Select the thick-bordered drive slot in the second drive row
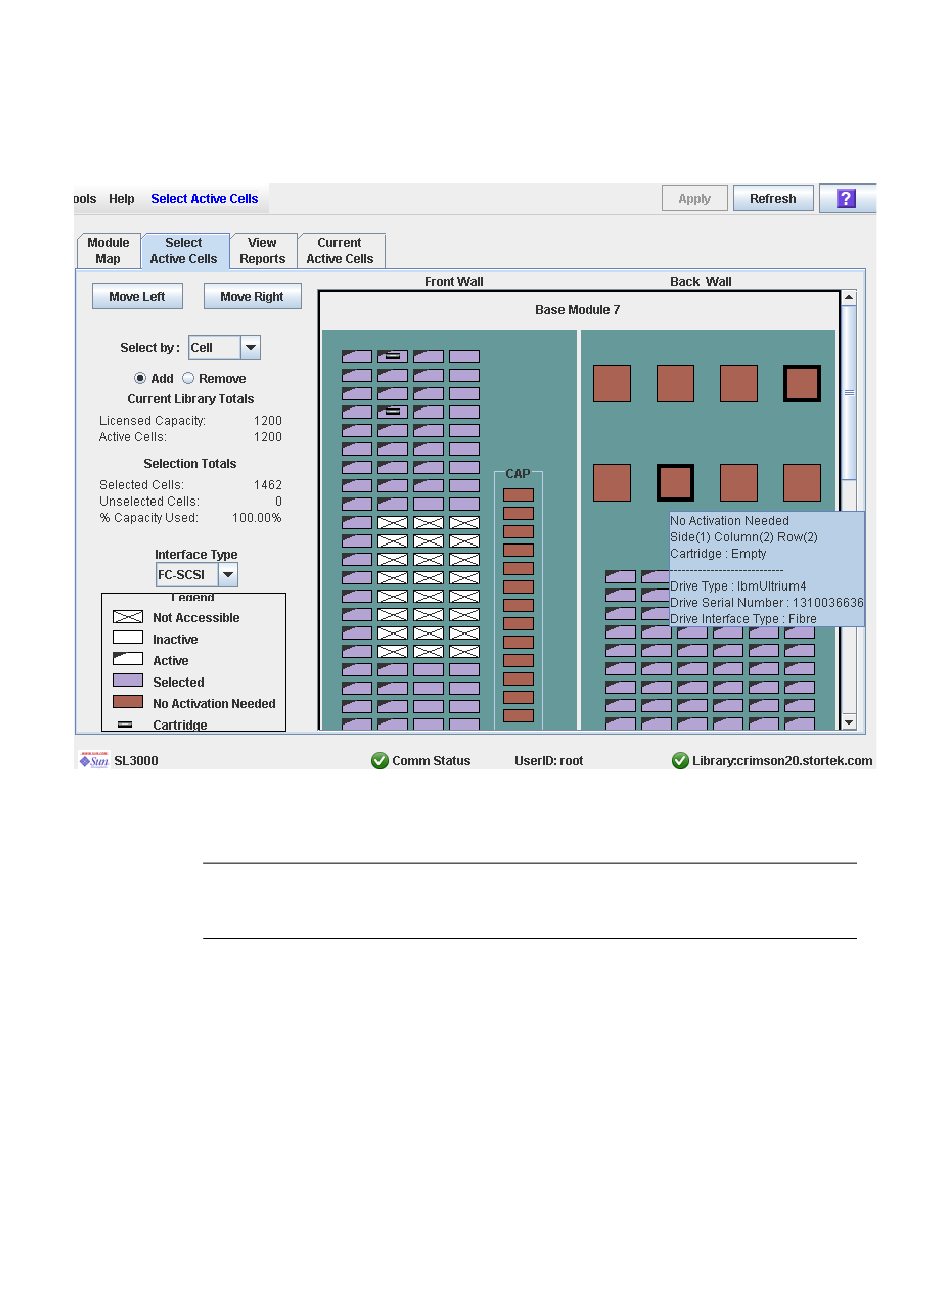Image resolution: width=950 pixels, height=1299 pixels. pyautogui.click(x=675, y=483)
